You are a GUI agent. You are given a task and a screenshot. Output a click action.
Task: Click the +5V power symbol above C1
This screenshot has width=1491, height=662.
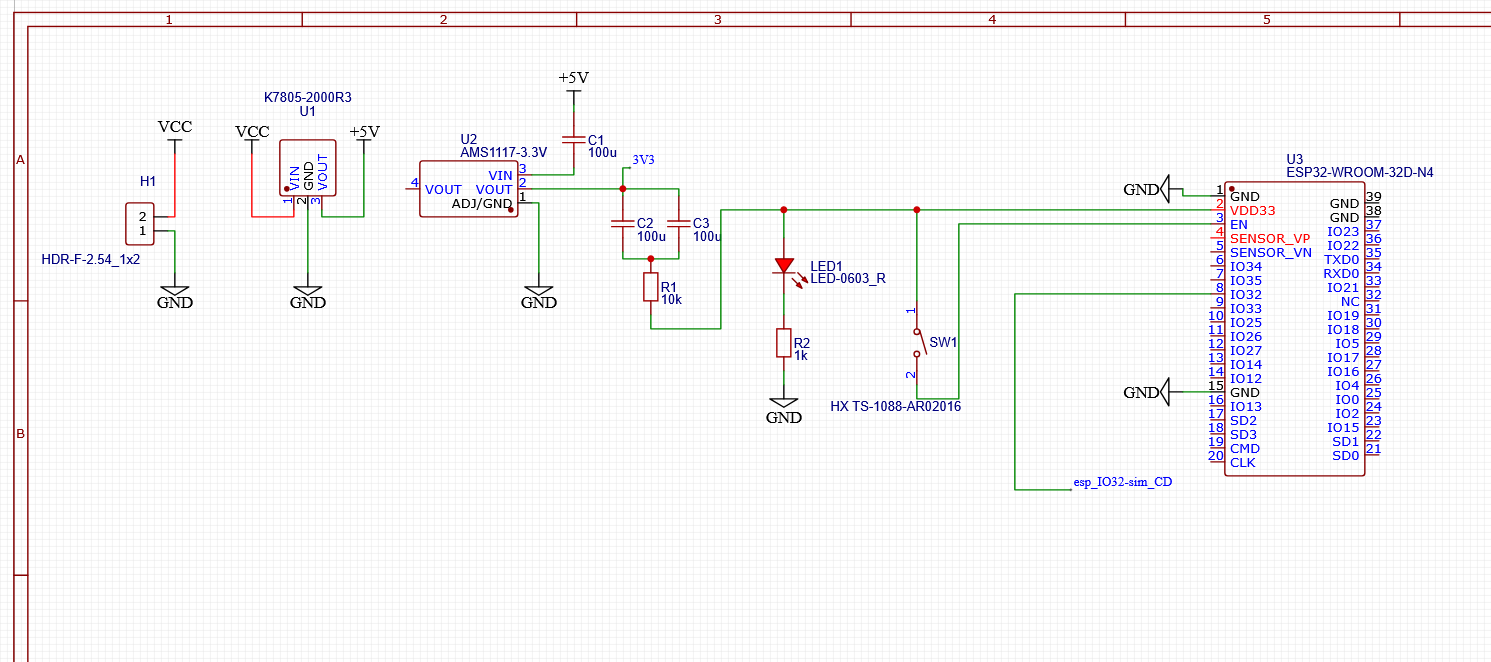pyautogui.click(x=573, y=79)
